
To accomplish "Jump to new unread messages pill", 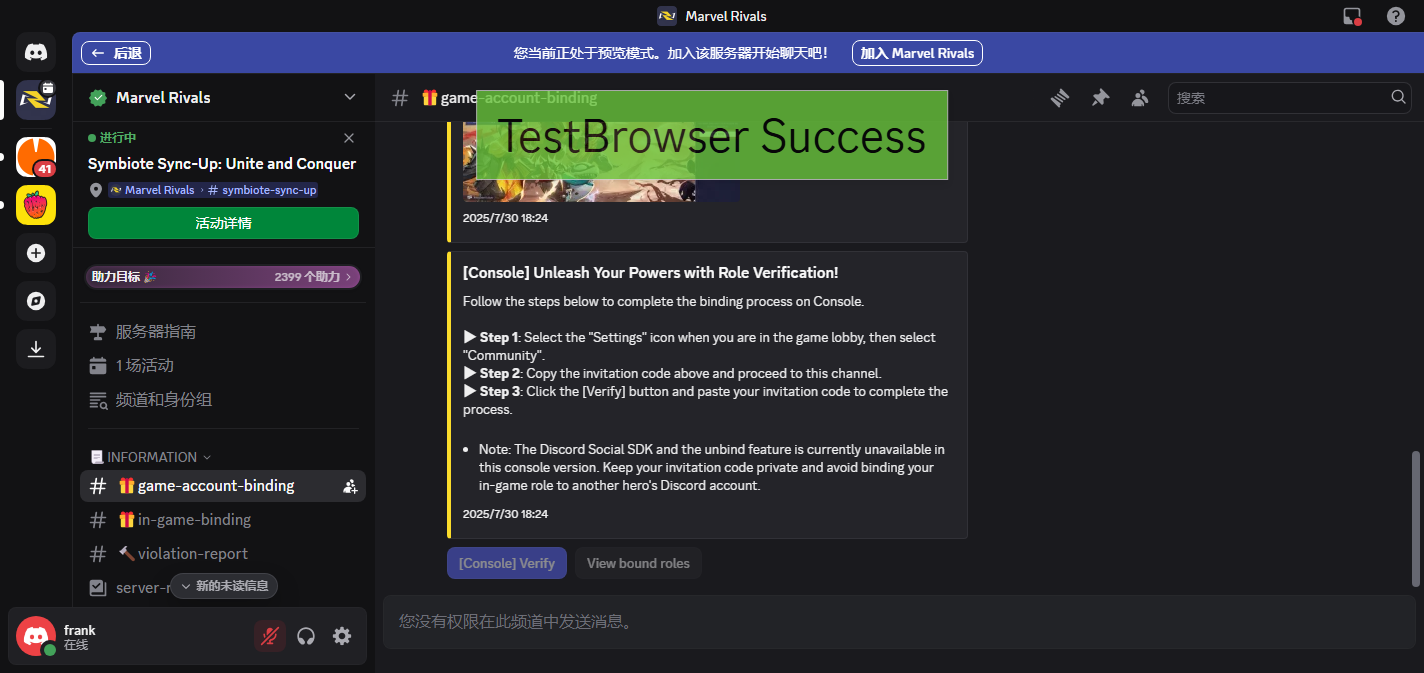I will point(224,586).
